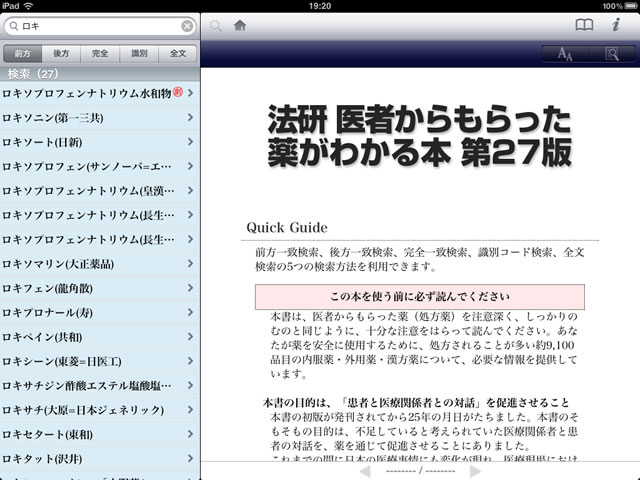Image resolution: width=640 pixels, height=480 pixels.
Task: Open ロキソート(日新) entry
Action: 100,142
